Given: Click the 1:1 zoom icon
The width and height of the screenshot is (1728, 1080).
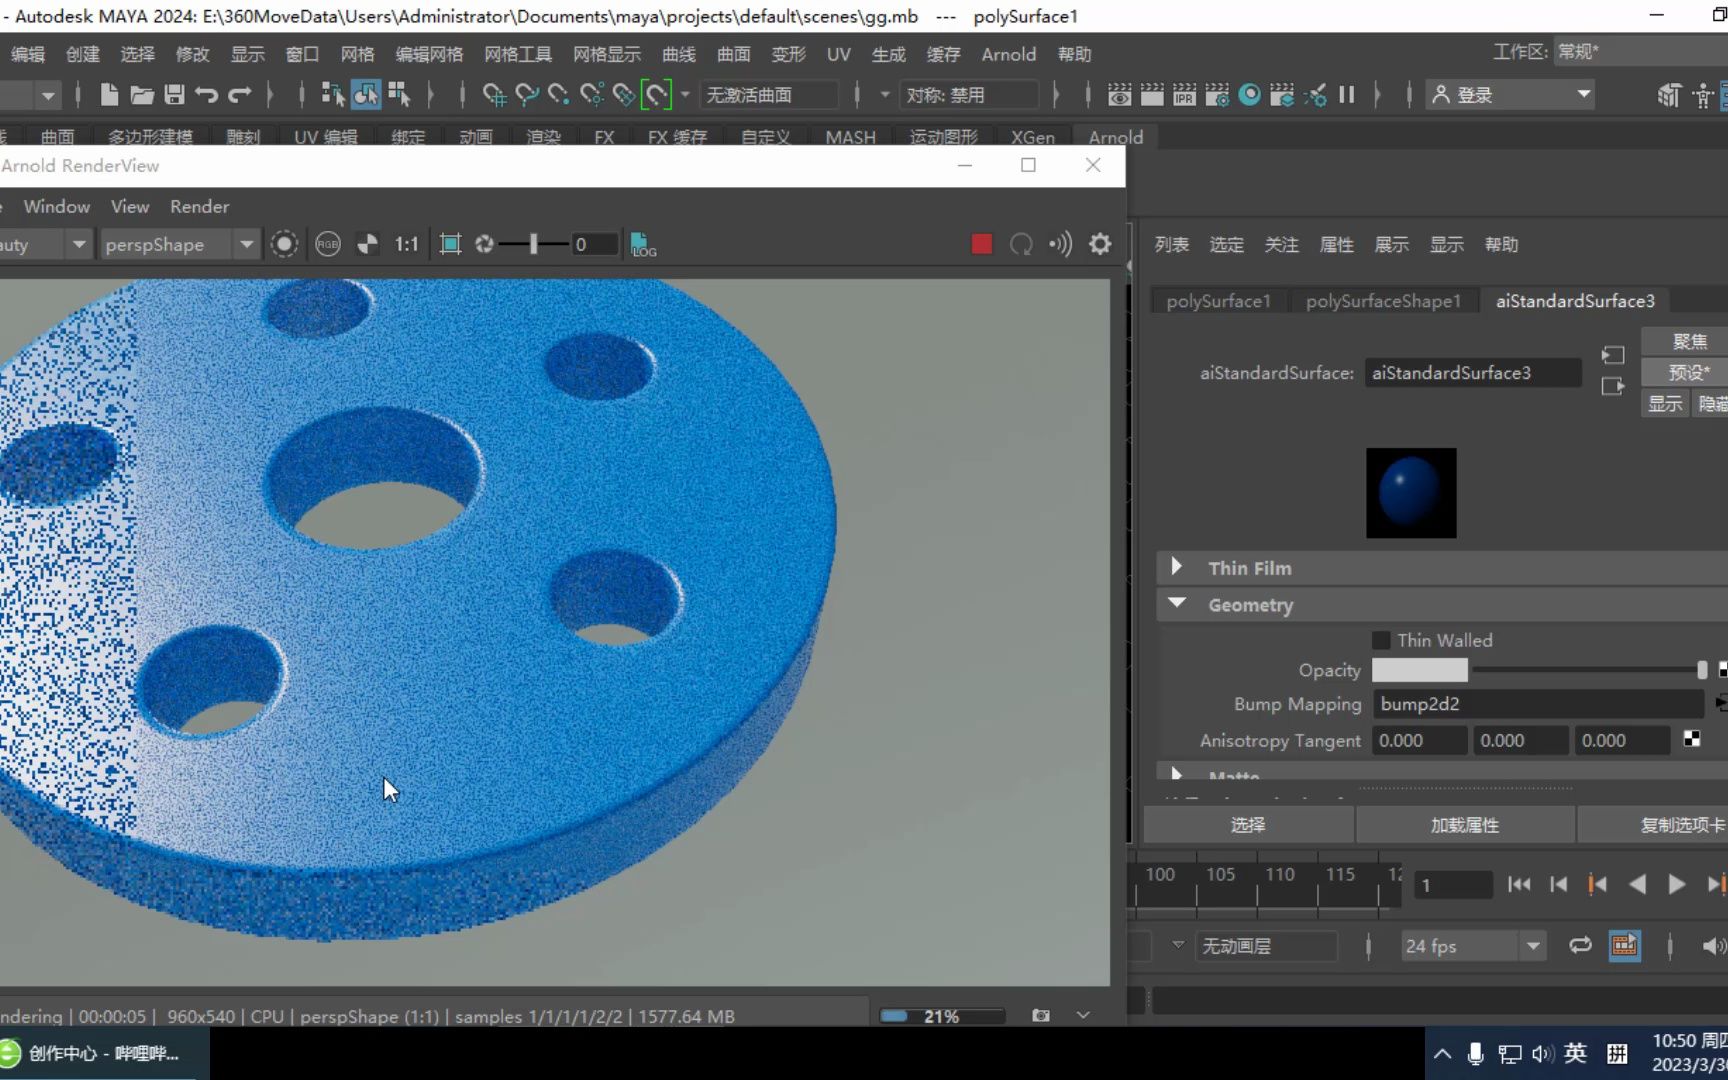Looking at the screenshot, I should [407, 244].
